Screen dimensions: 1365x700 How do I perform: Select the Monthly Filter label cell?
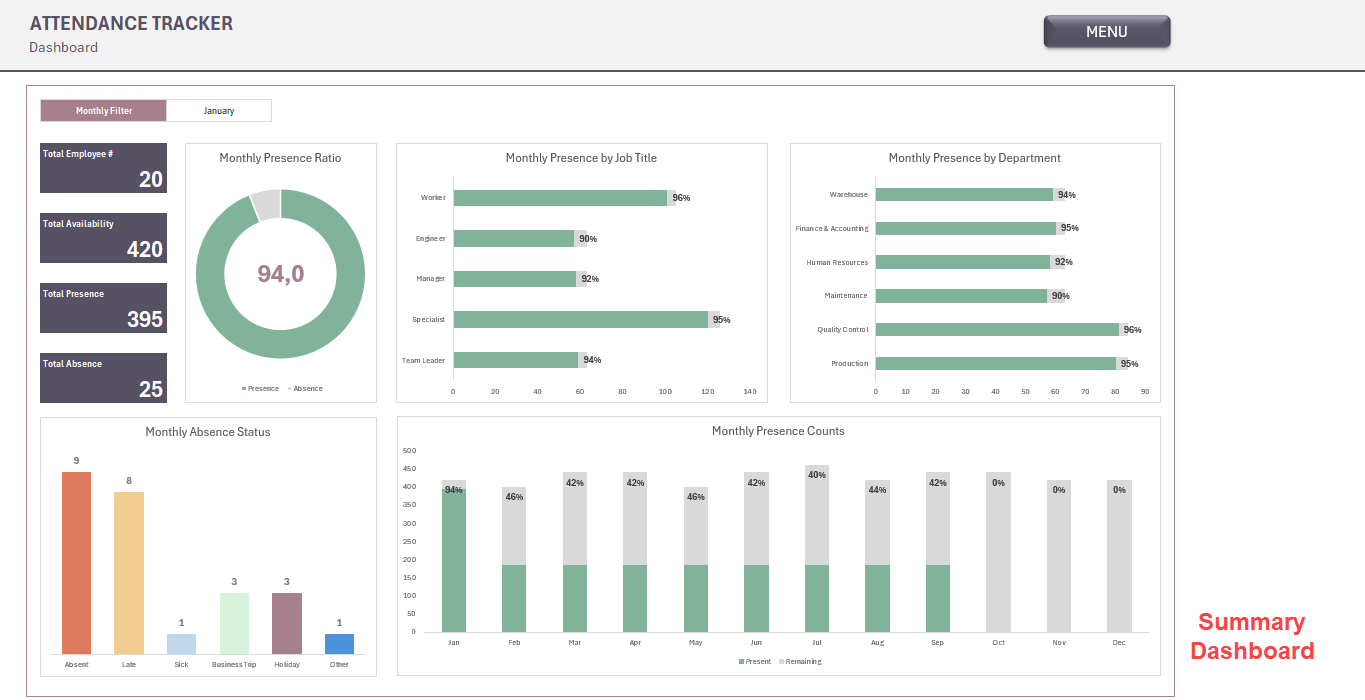pos(104,111)
